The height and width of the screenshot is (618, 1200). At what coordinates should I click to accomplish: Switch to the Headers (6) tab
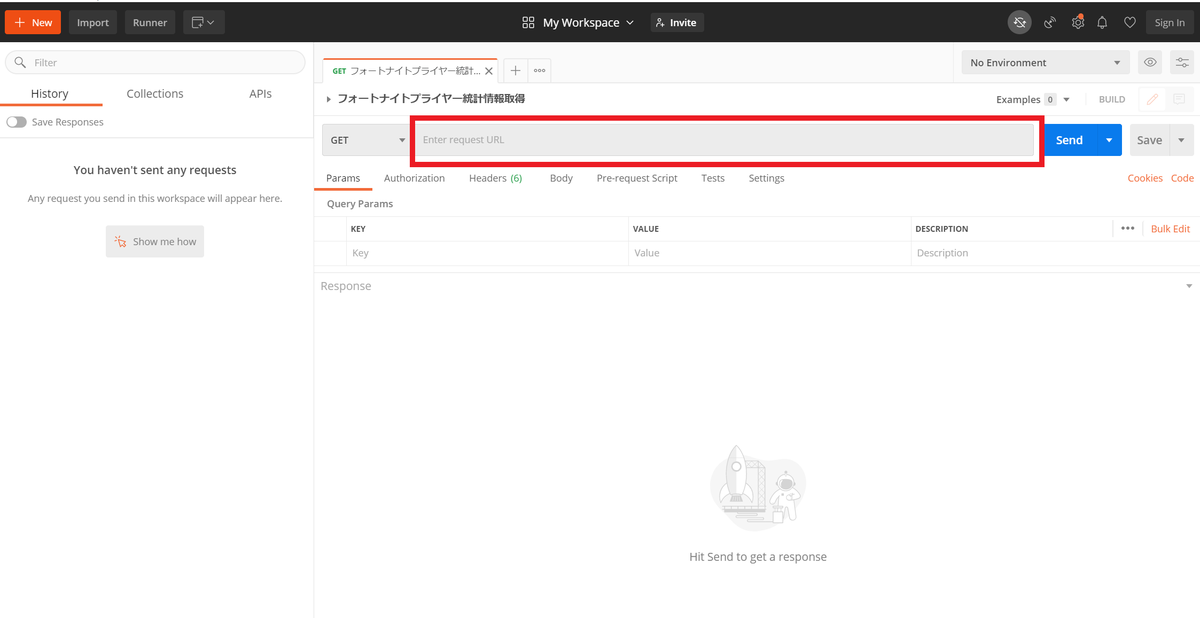pos(495,178)
